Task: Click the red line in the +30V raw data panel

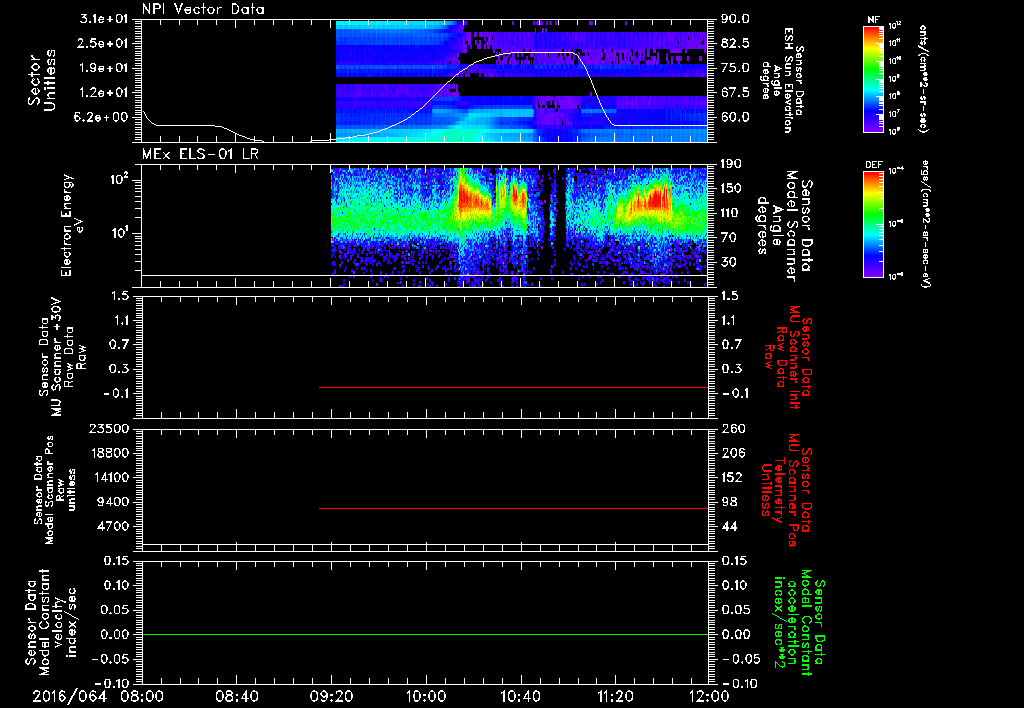Action: click(x=513, y=387)
